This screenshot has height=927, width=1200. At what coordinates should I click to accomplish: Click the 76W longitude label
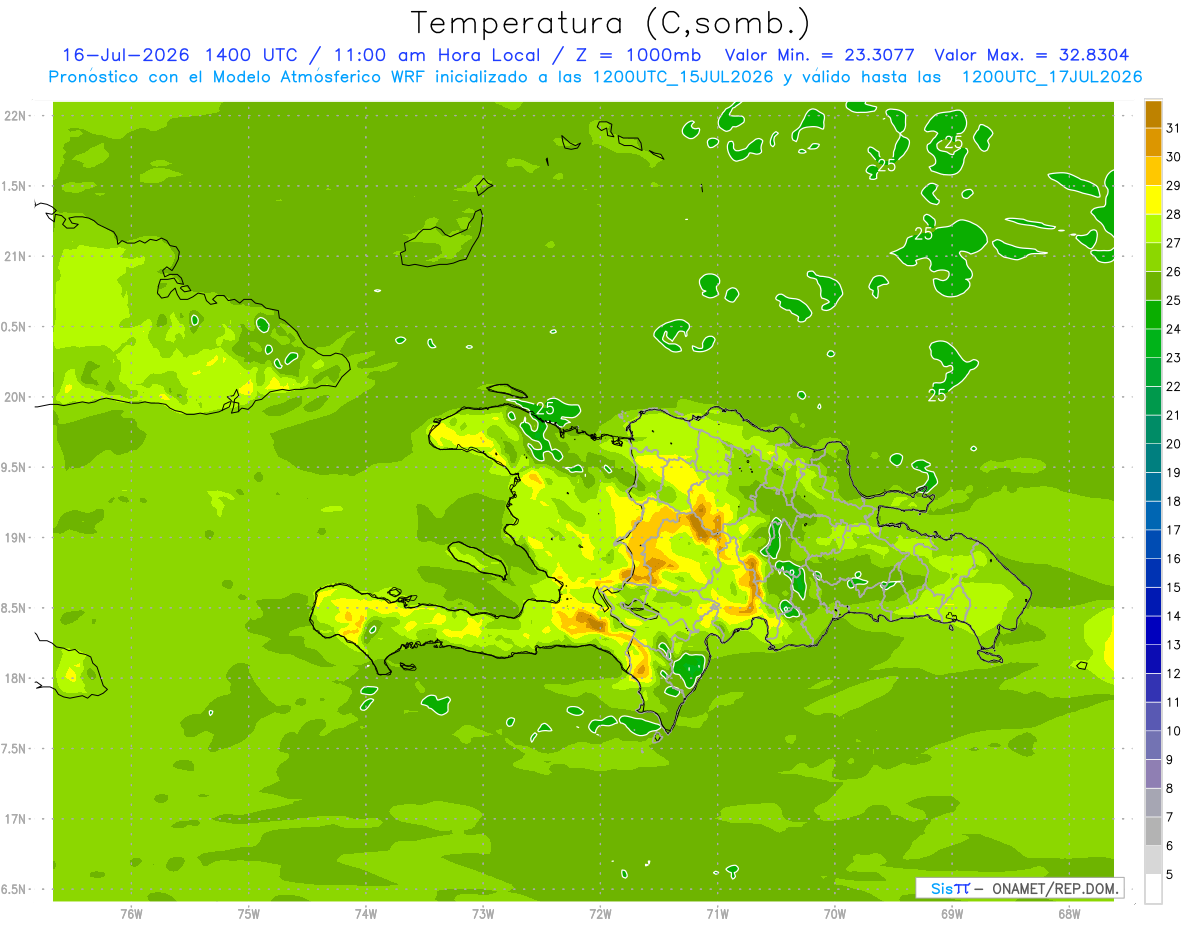[x=131, y=914]
